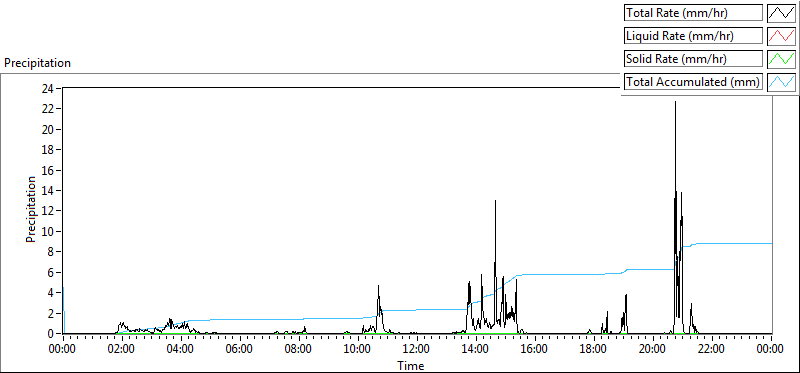
Task: Click the Time x-axis label
Action: [x=411, y=365]
